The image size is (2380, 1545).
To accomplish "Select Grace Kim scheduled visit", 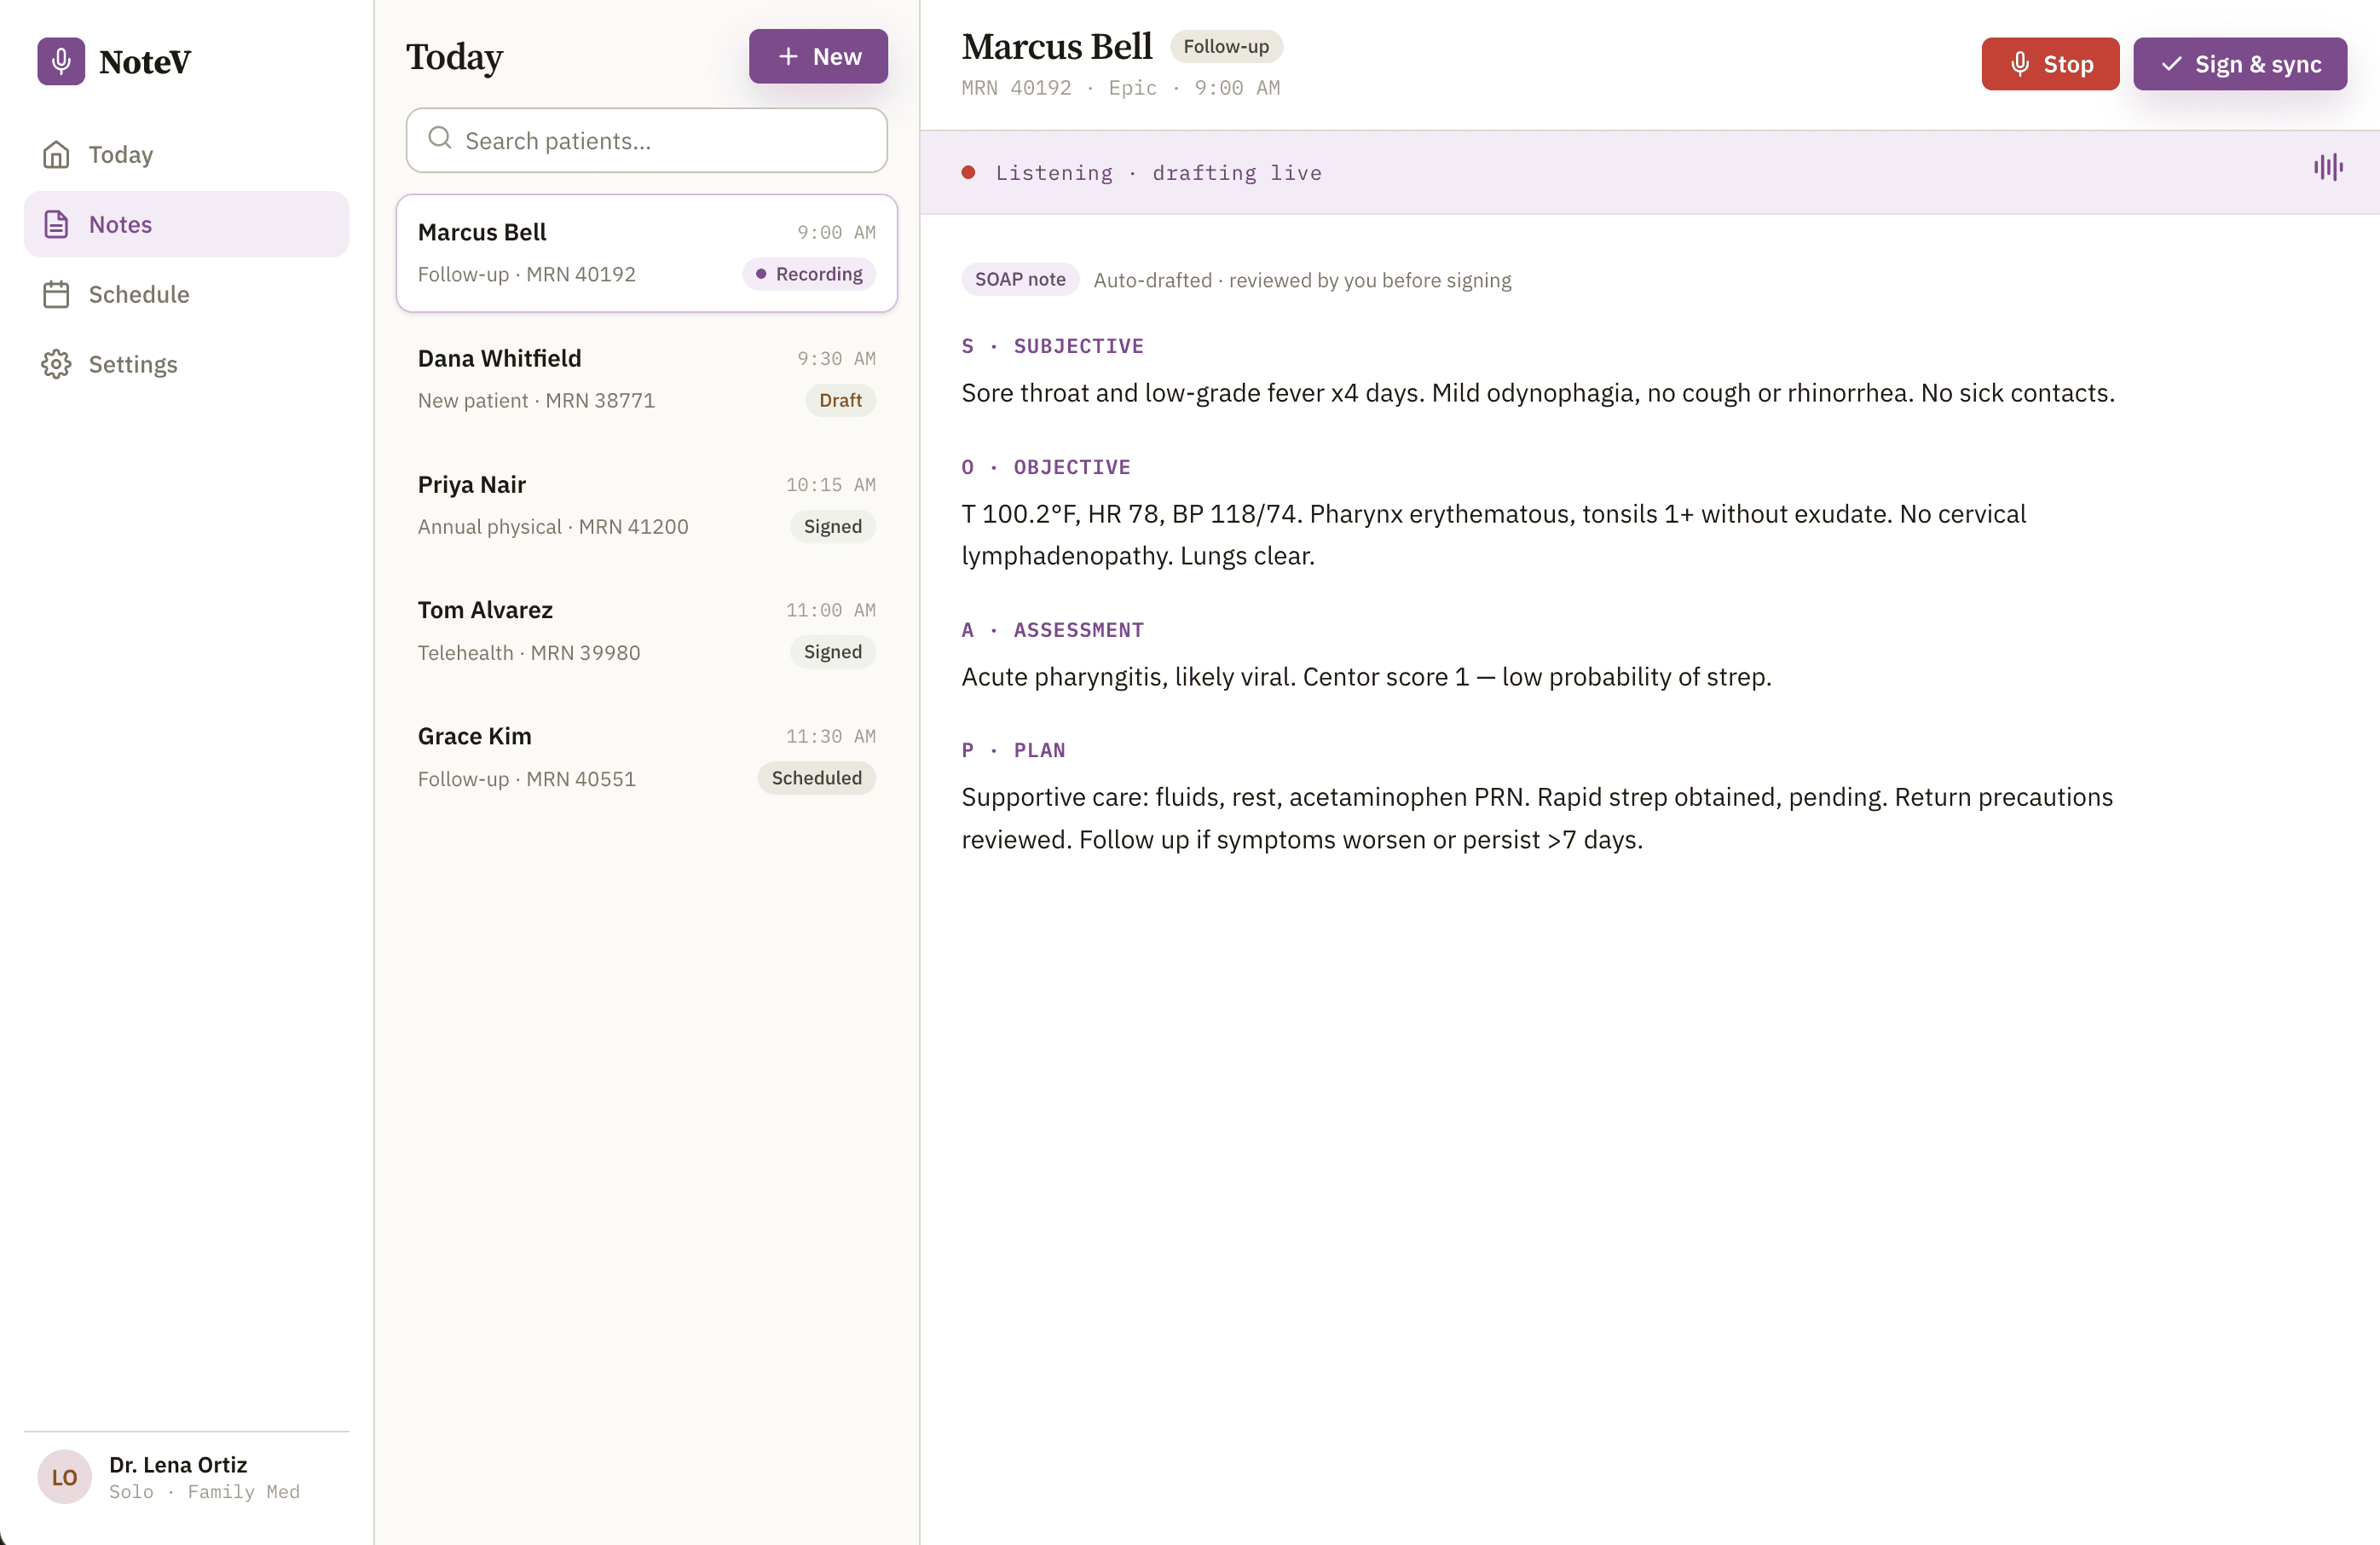I will pyautogui.click(x=646, y=757).
